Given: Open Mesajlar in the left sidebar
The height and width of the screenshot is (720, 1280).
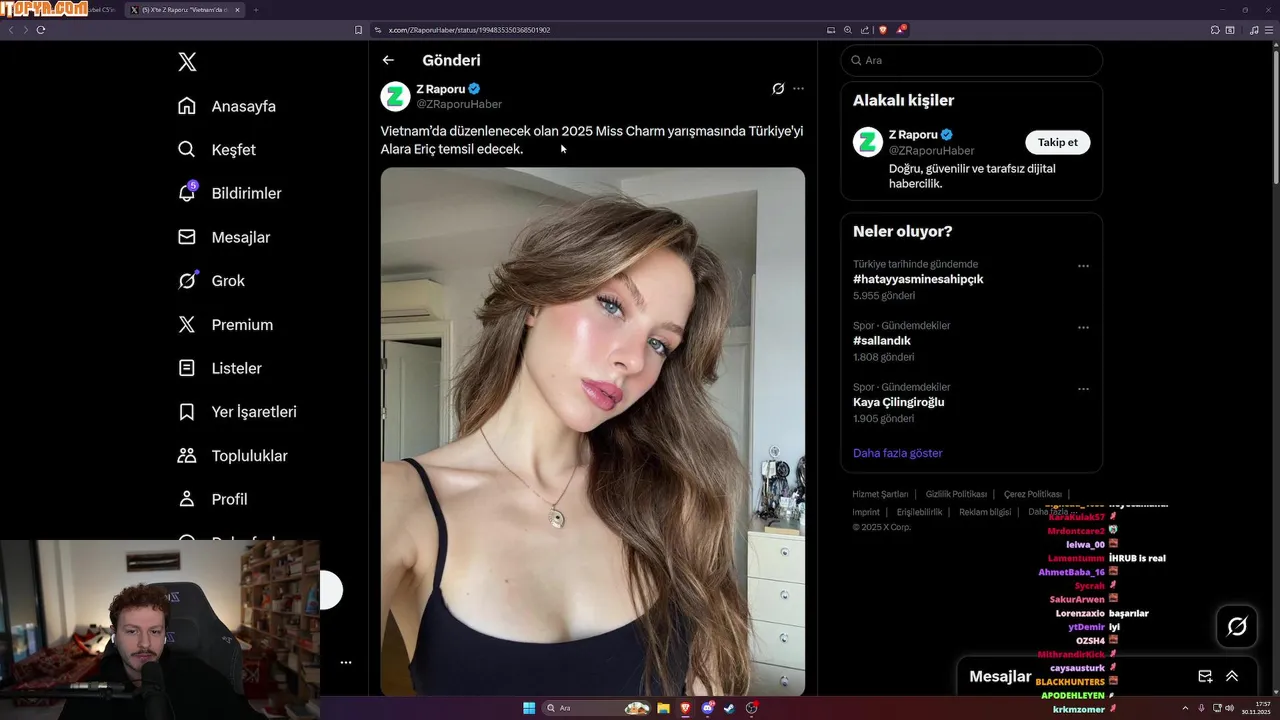Looking at the screenshot, I should tap(224, 237).
